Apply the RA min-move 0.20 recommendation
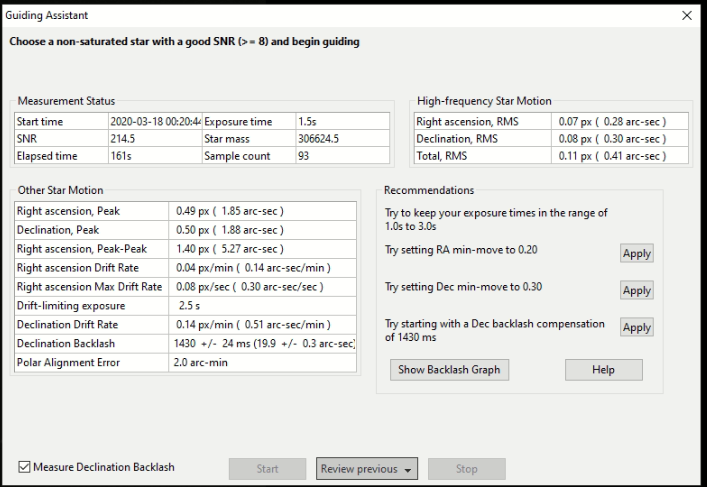This screenshot has width=707, height=487. point(636,254)
